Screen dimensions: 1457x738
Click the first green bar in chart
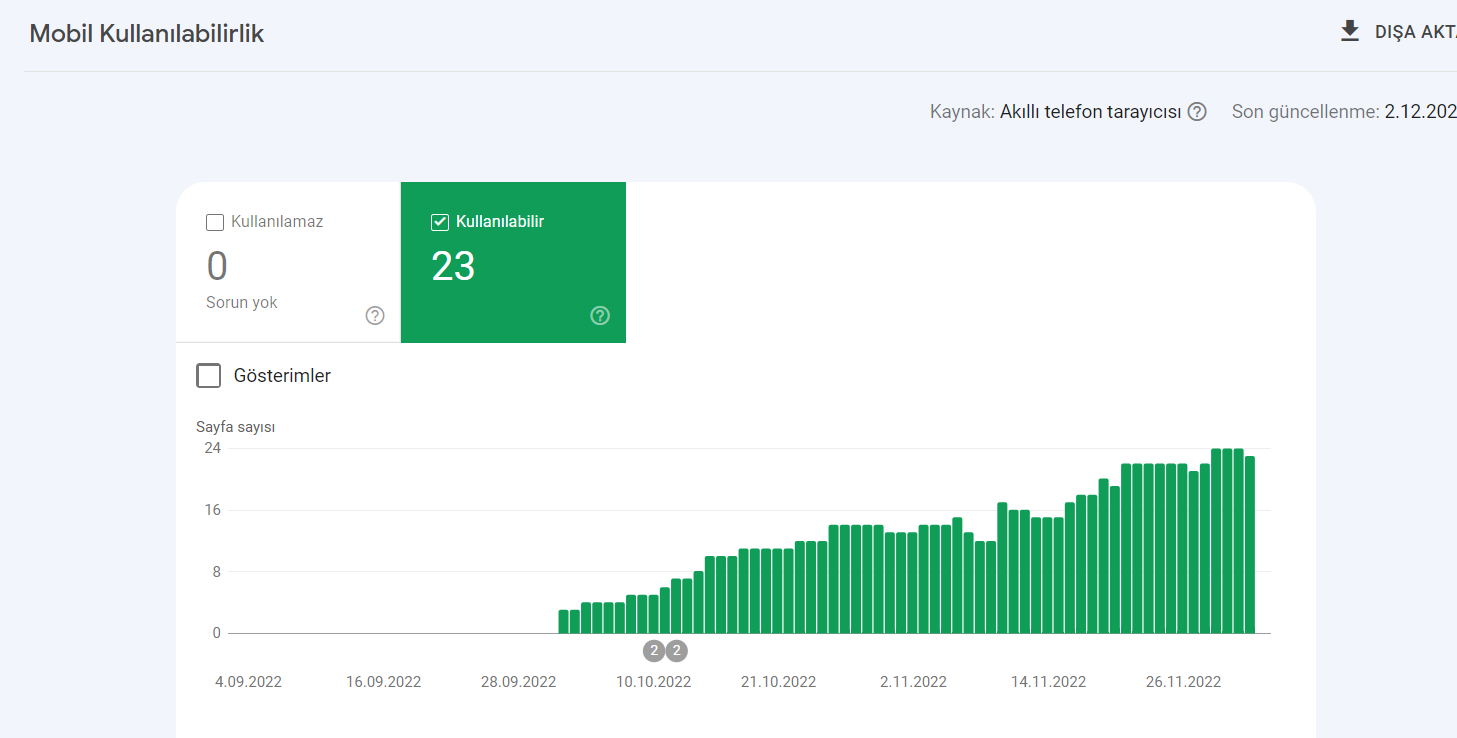click(x=564, y=621)
